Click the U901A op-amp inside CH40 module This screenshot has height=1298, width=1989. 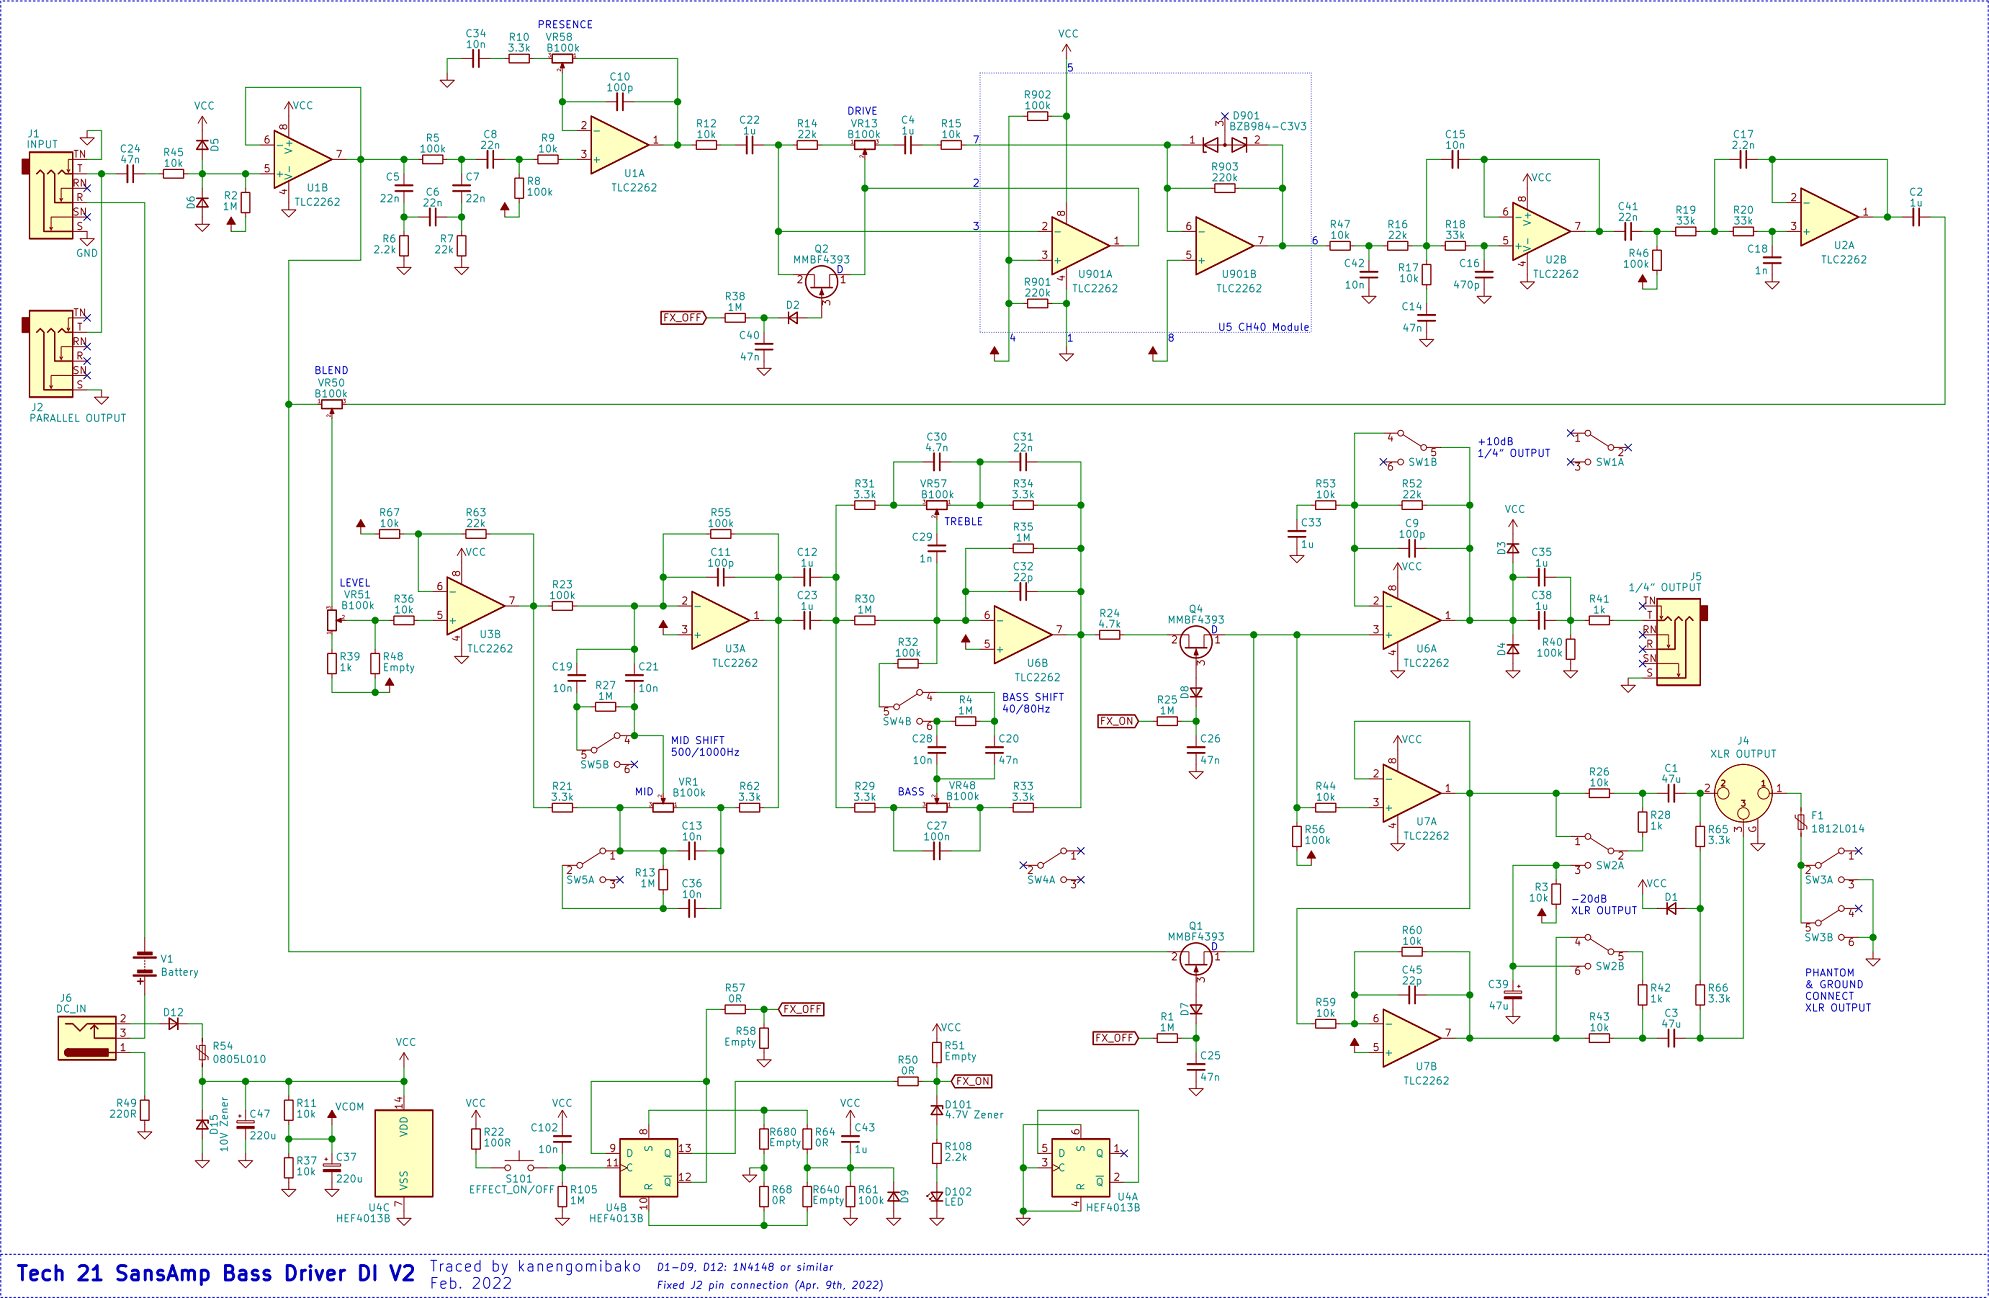click(x=1080, y=245)
